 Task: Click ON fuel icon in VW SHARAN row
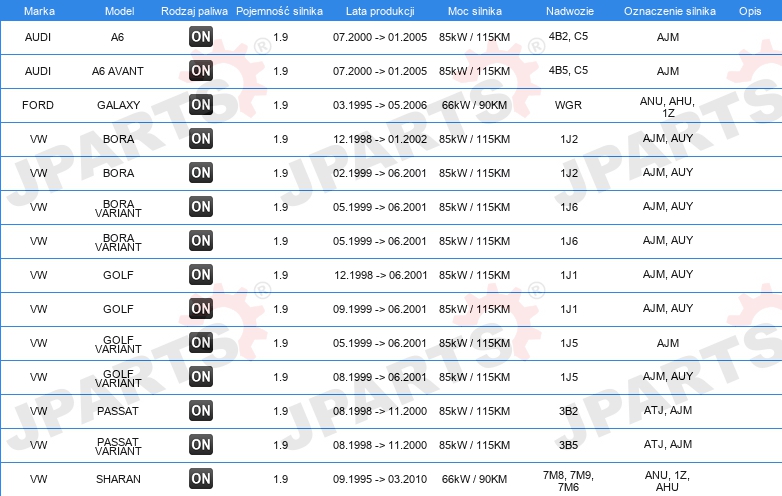point(201,479)
